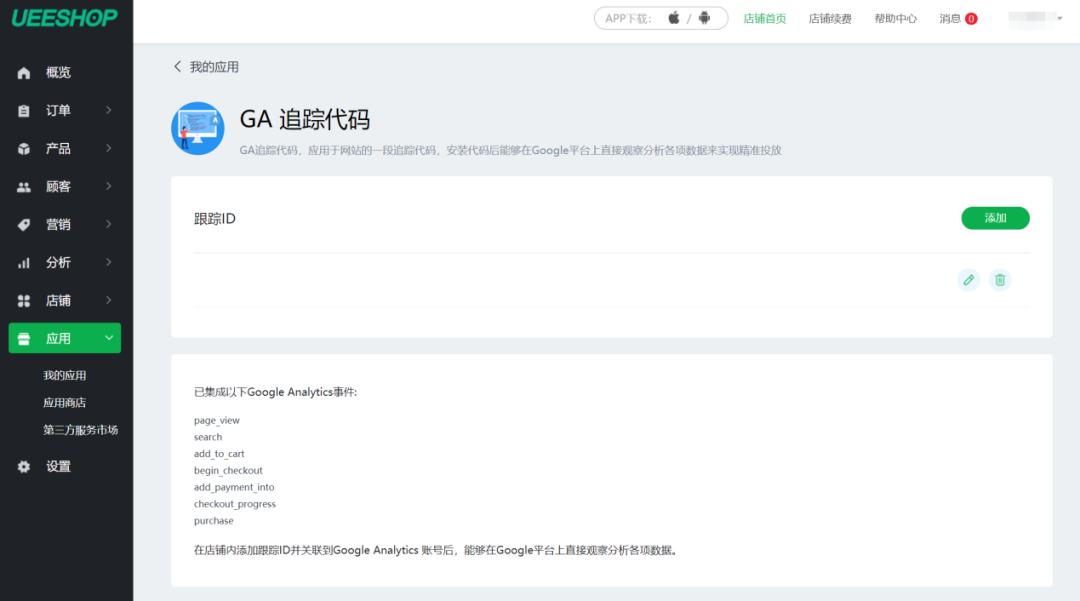Click the bar chart icon beside 分析

24,263
